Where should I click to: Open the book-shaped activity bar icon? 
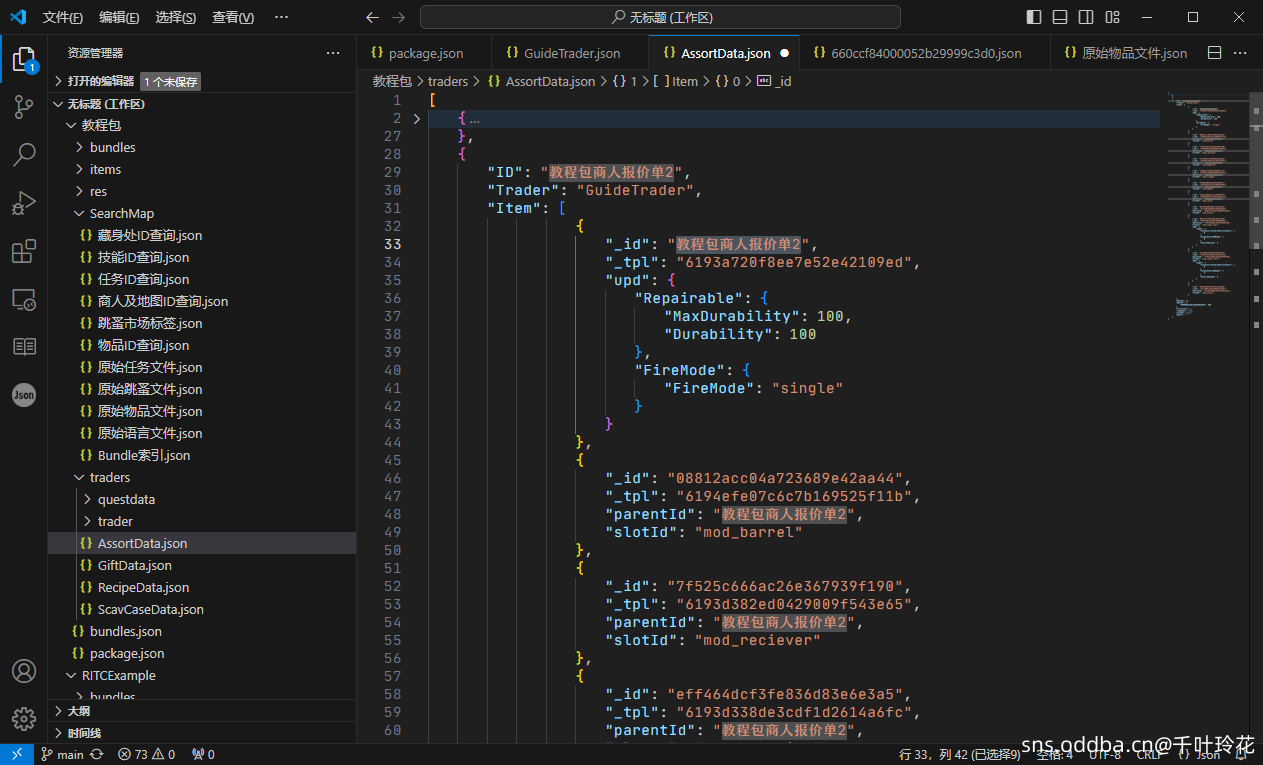click(24, 347)
